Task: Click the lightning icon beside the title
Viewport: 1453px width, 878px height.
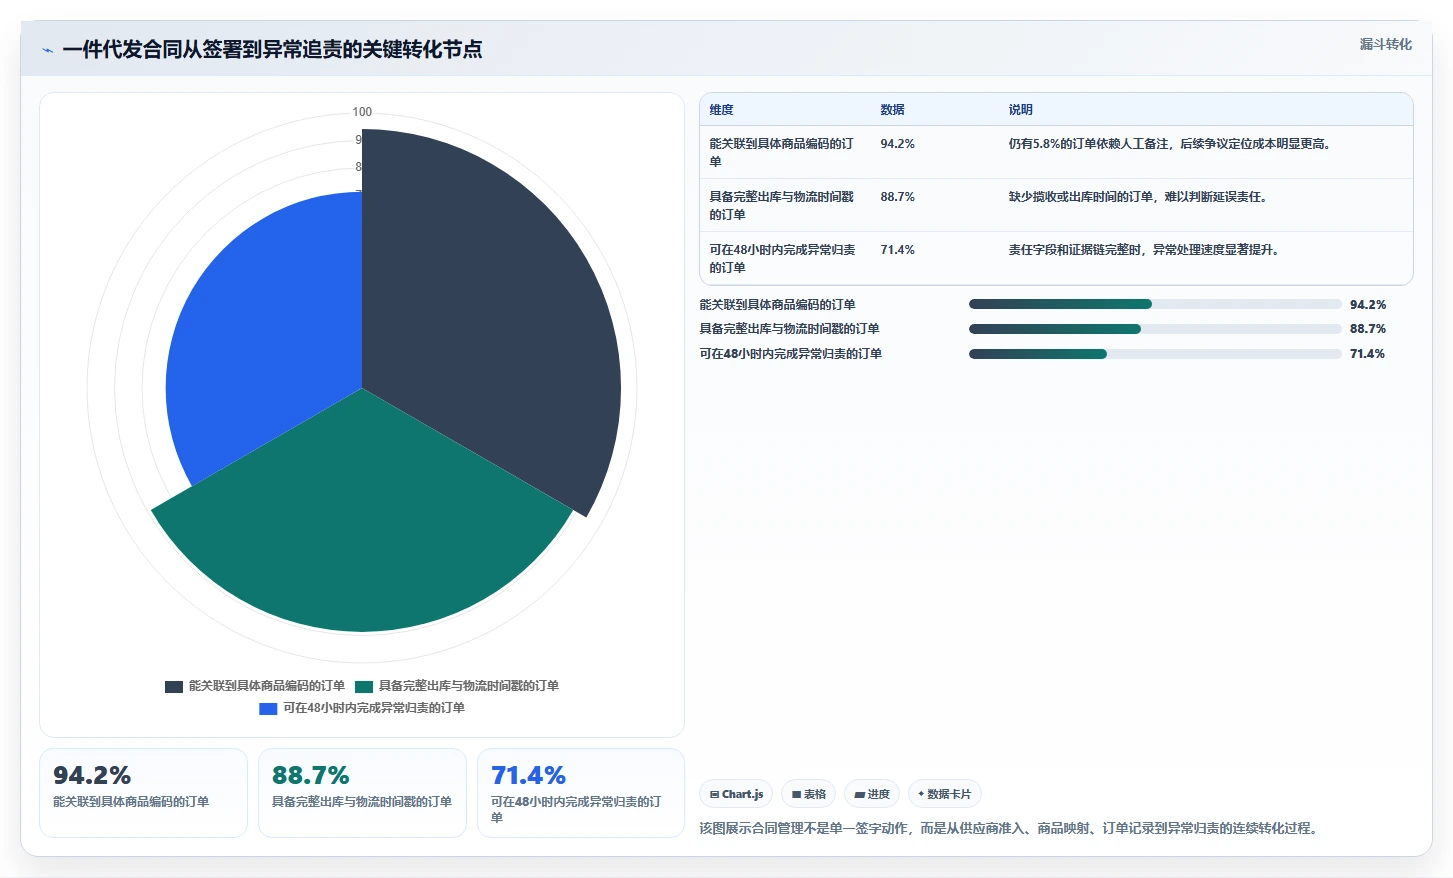Action: point(47,50)
